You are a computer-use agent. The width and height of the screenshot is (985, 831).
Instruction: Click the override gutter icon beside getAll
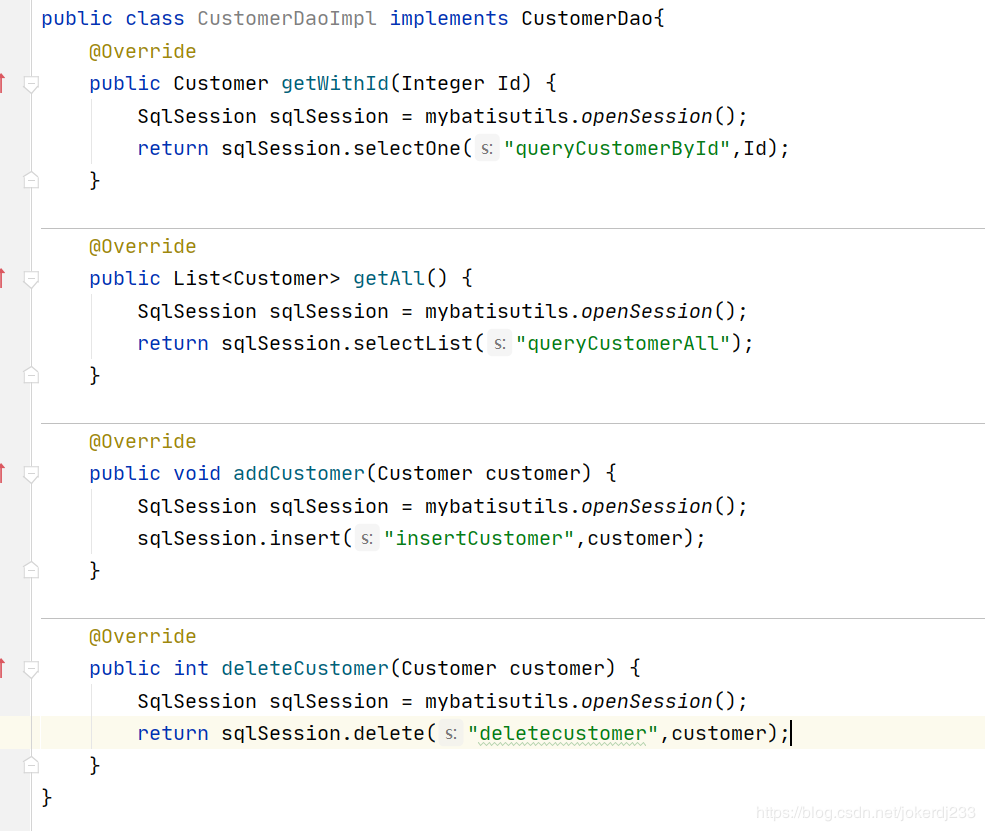3,278
